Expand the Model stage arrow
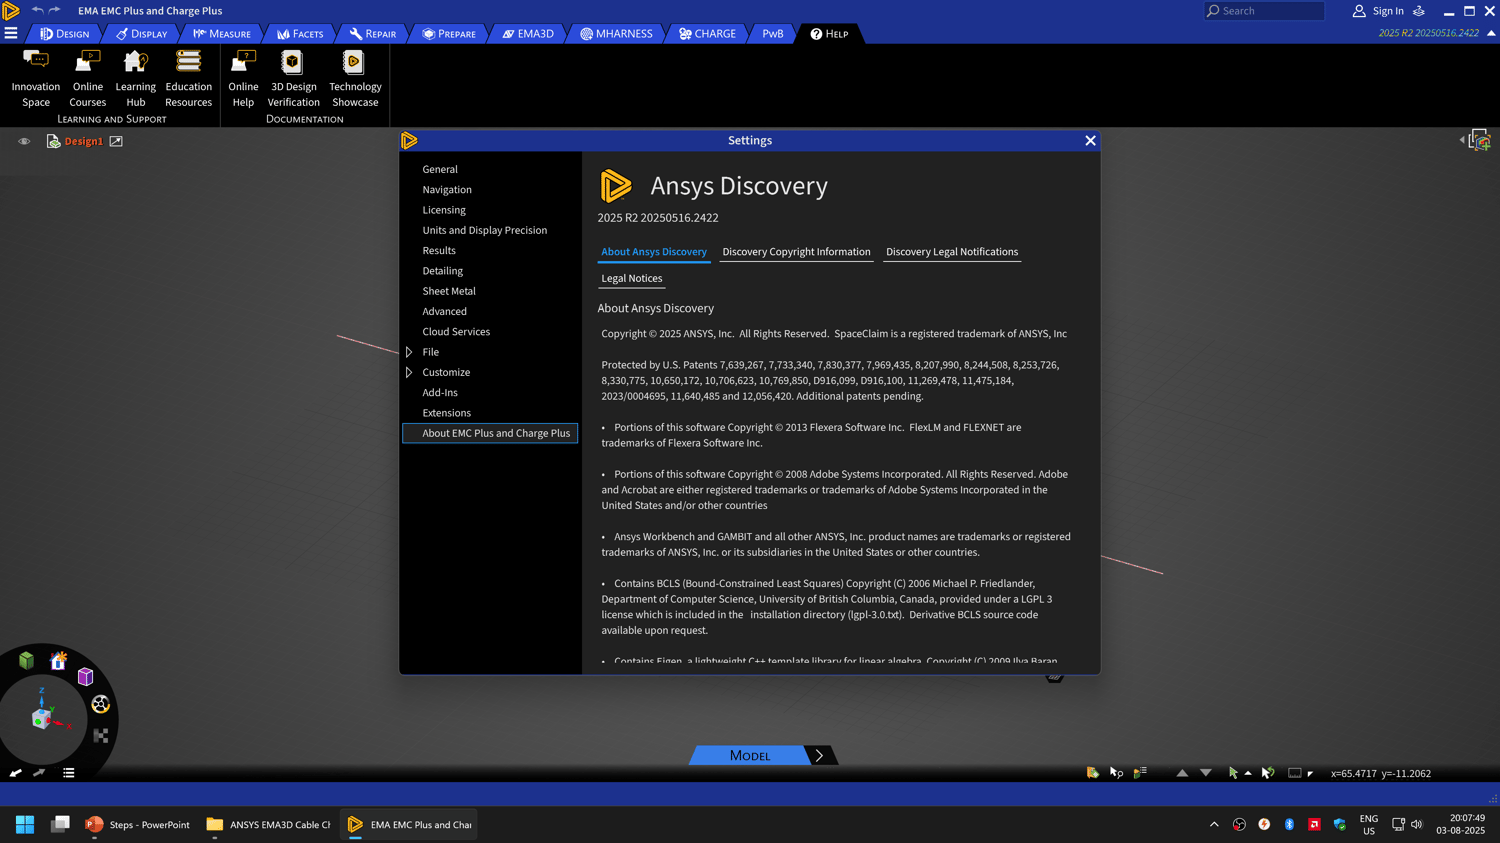1500x843 pixels. (819, 756)
